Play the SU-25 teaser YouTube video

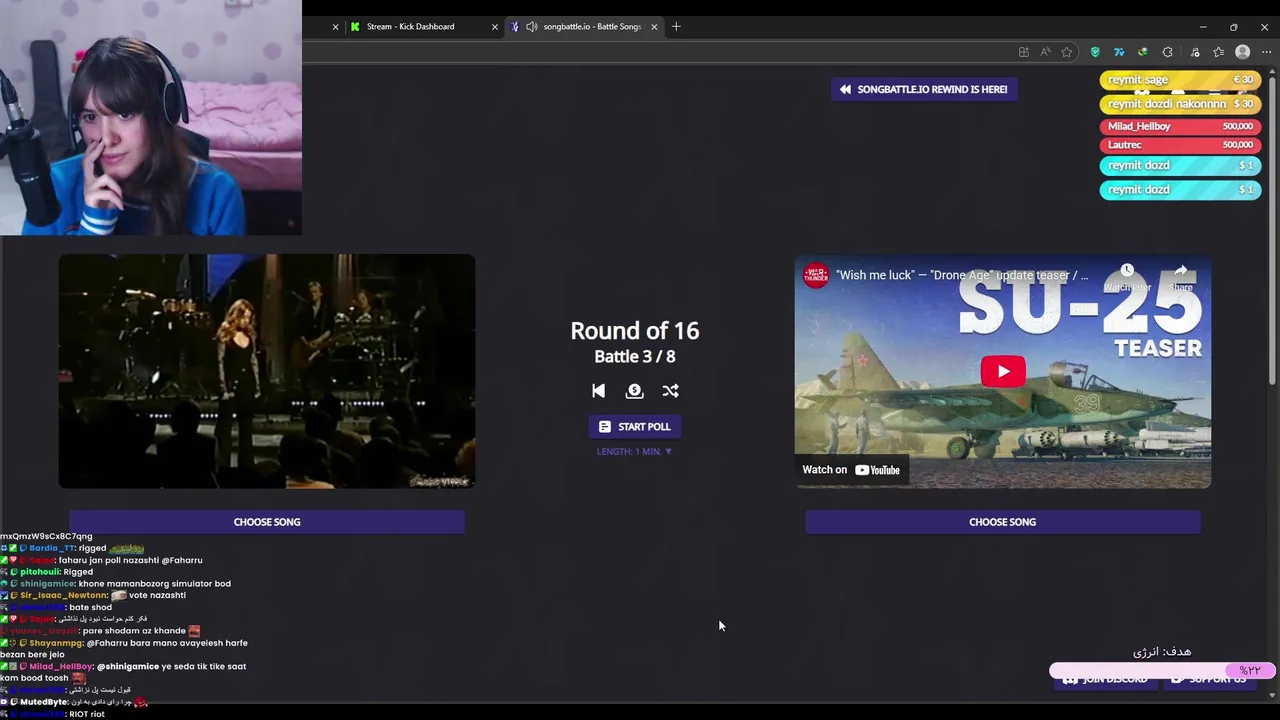click(x=1003, y=372)
